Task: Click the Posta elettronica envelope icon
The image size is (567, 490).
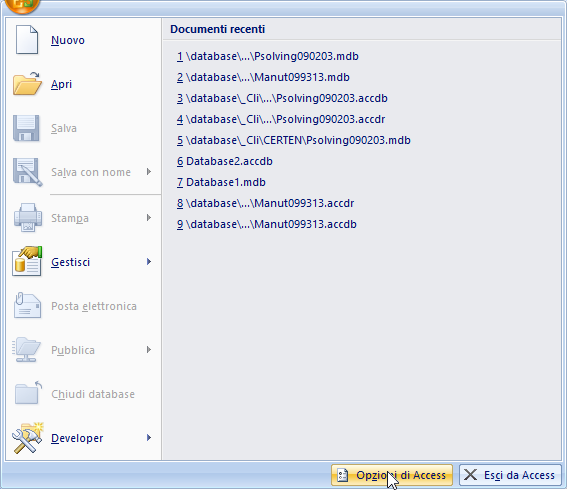Action: coord(27,306)
